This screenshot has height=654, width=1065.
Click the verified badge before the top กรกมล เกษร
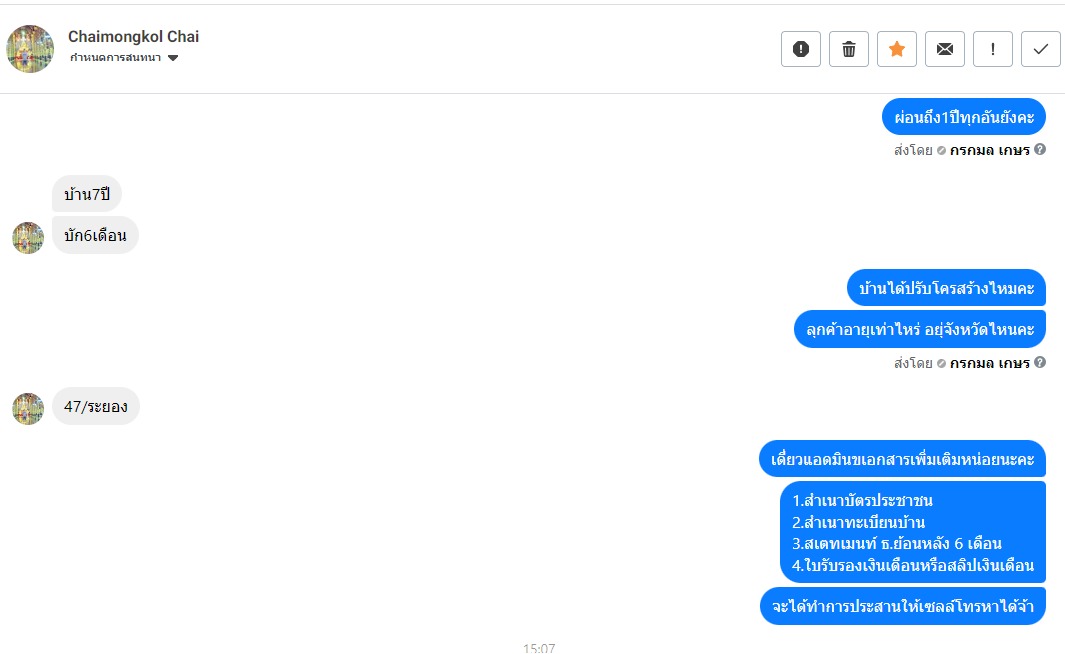941,151
